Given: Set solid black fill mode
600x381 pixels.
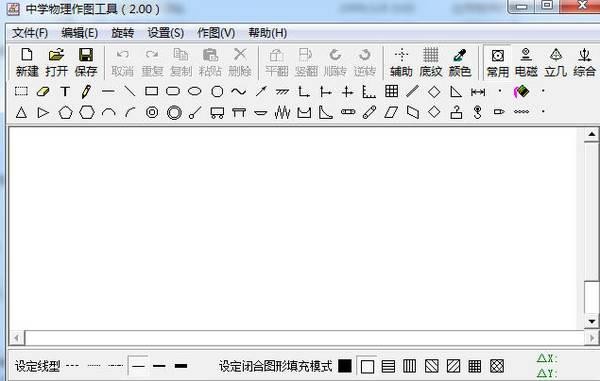Looking at the screenshot, I should click(x=345, y=366).
